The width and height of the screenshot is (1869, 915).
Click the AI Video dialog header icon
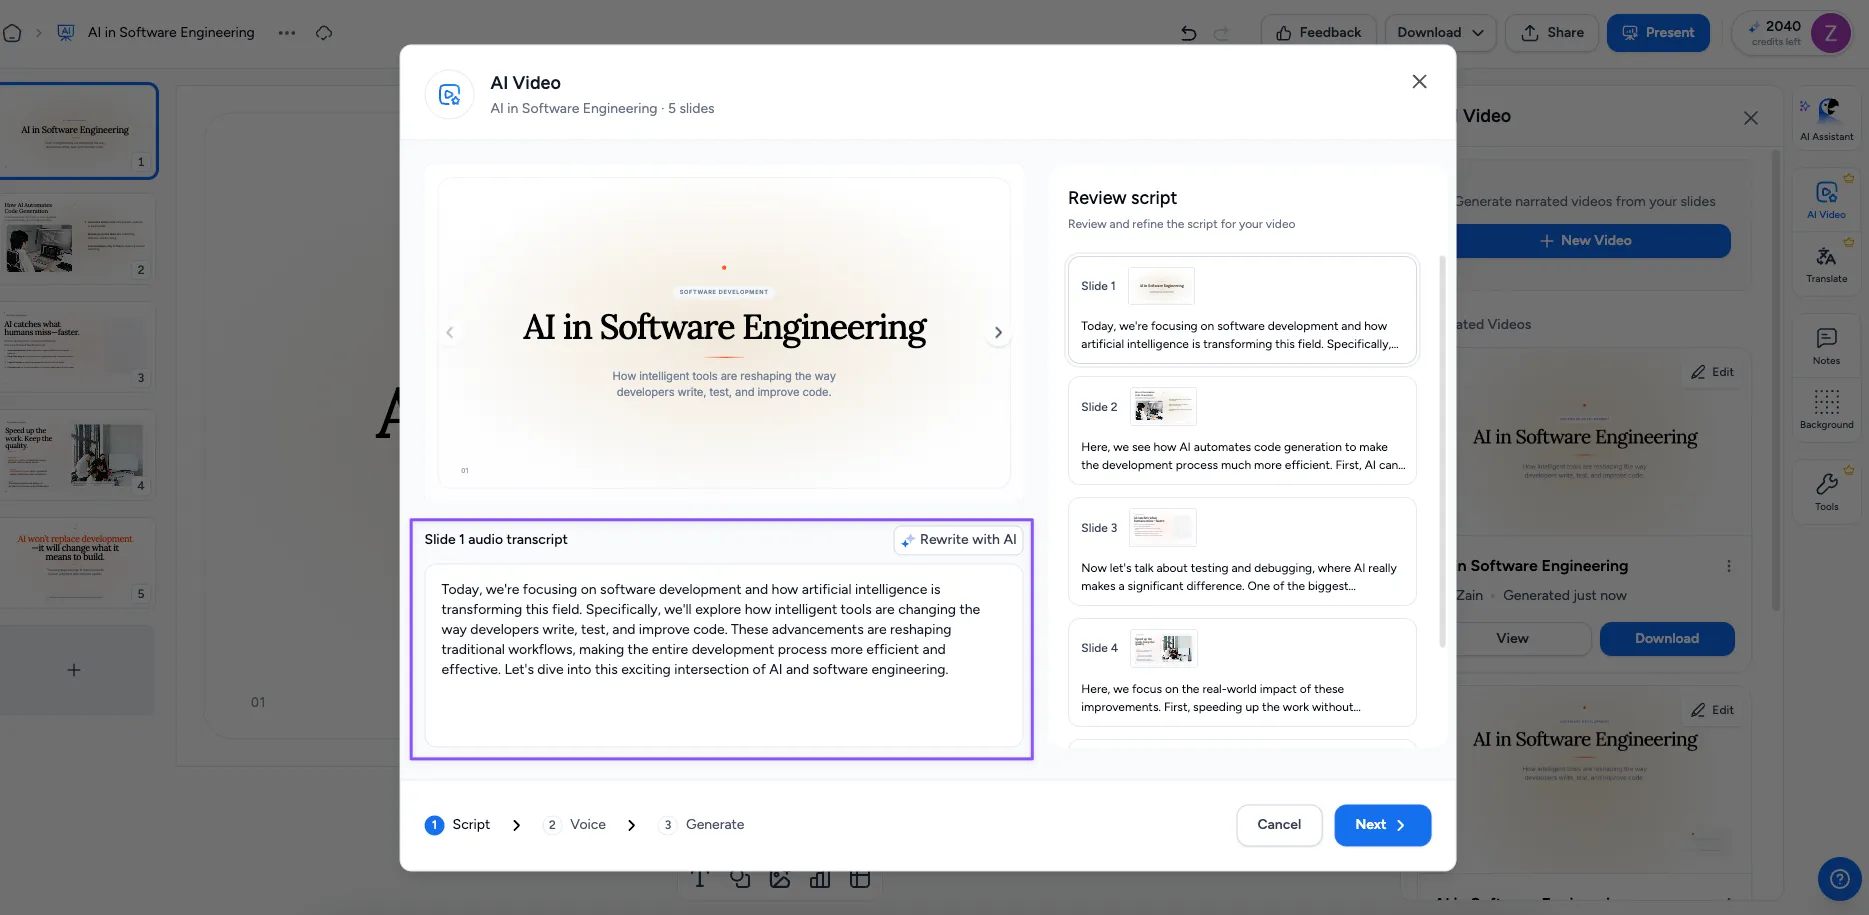(x=450, y=95)
